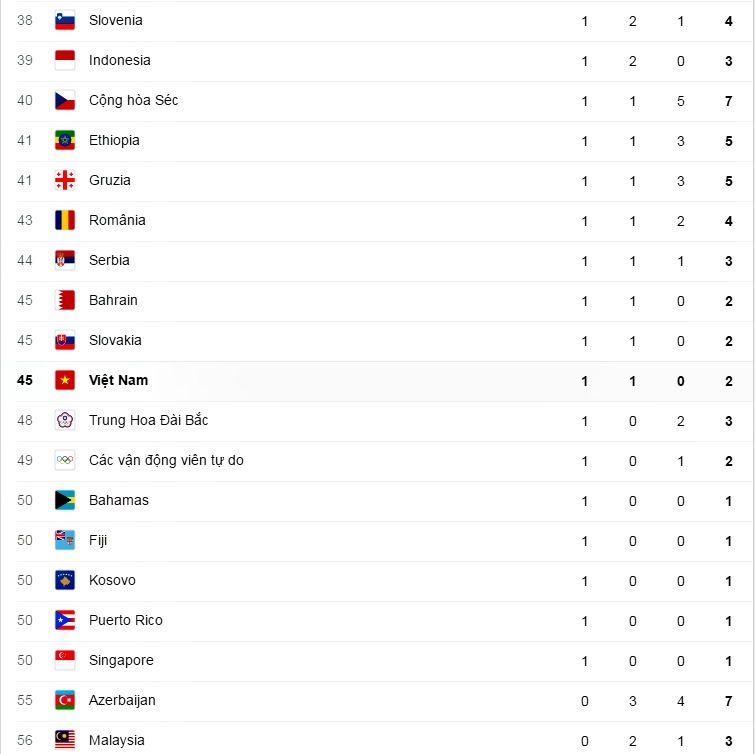This screenshot has height=754, width=755.
Task: Click the Kosovo flag icon
Action: click(x=65, y=580)
